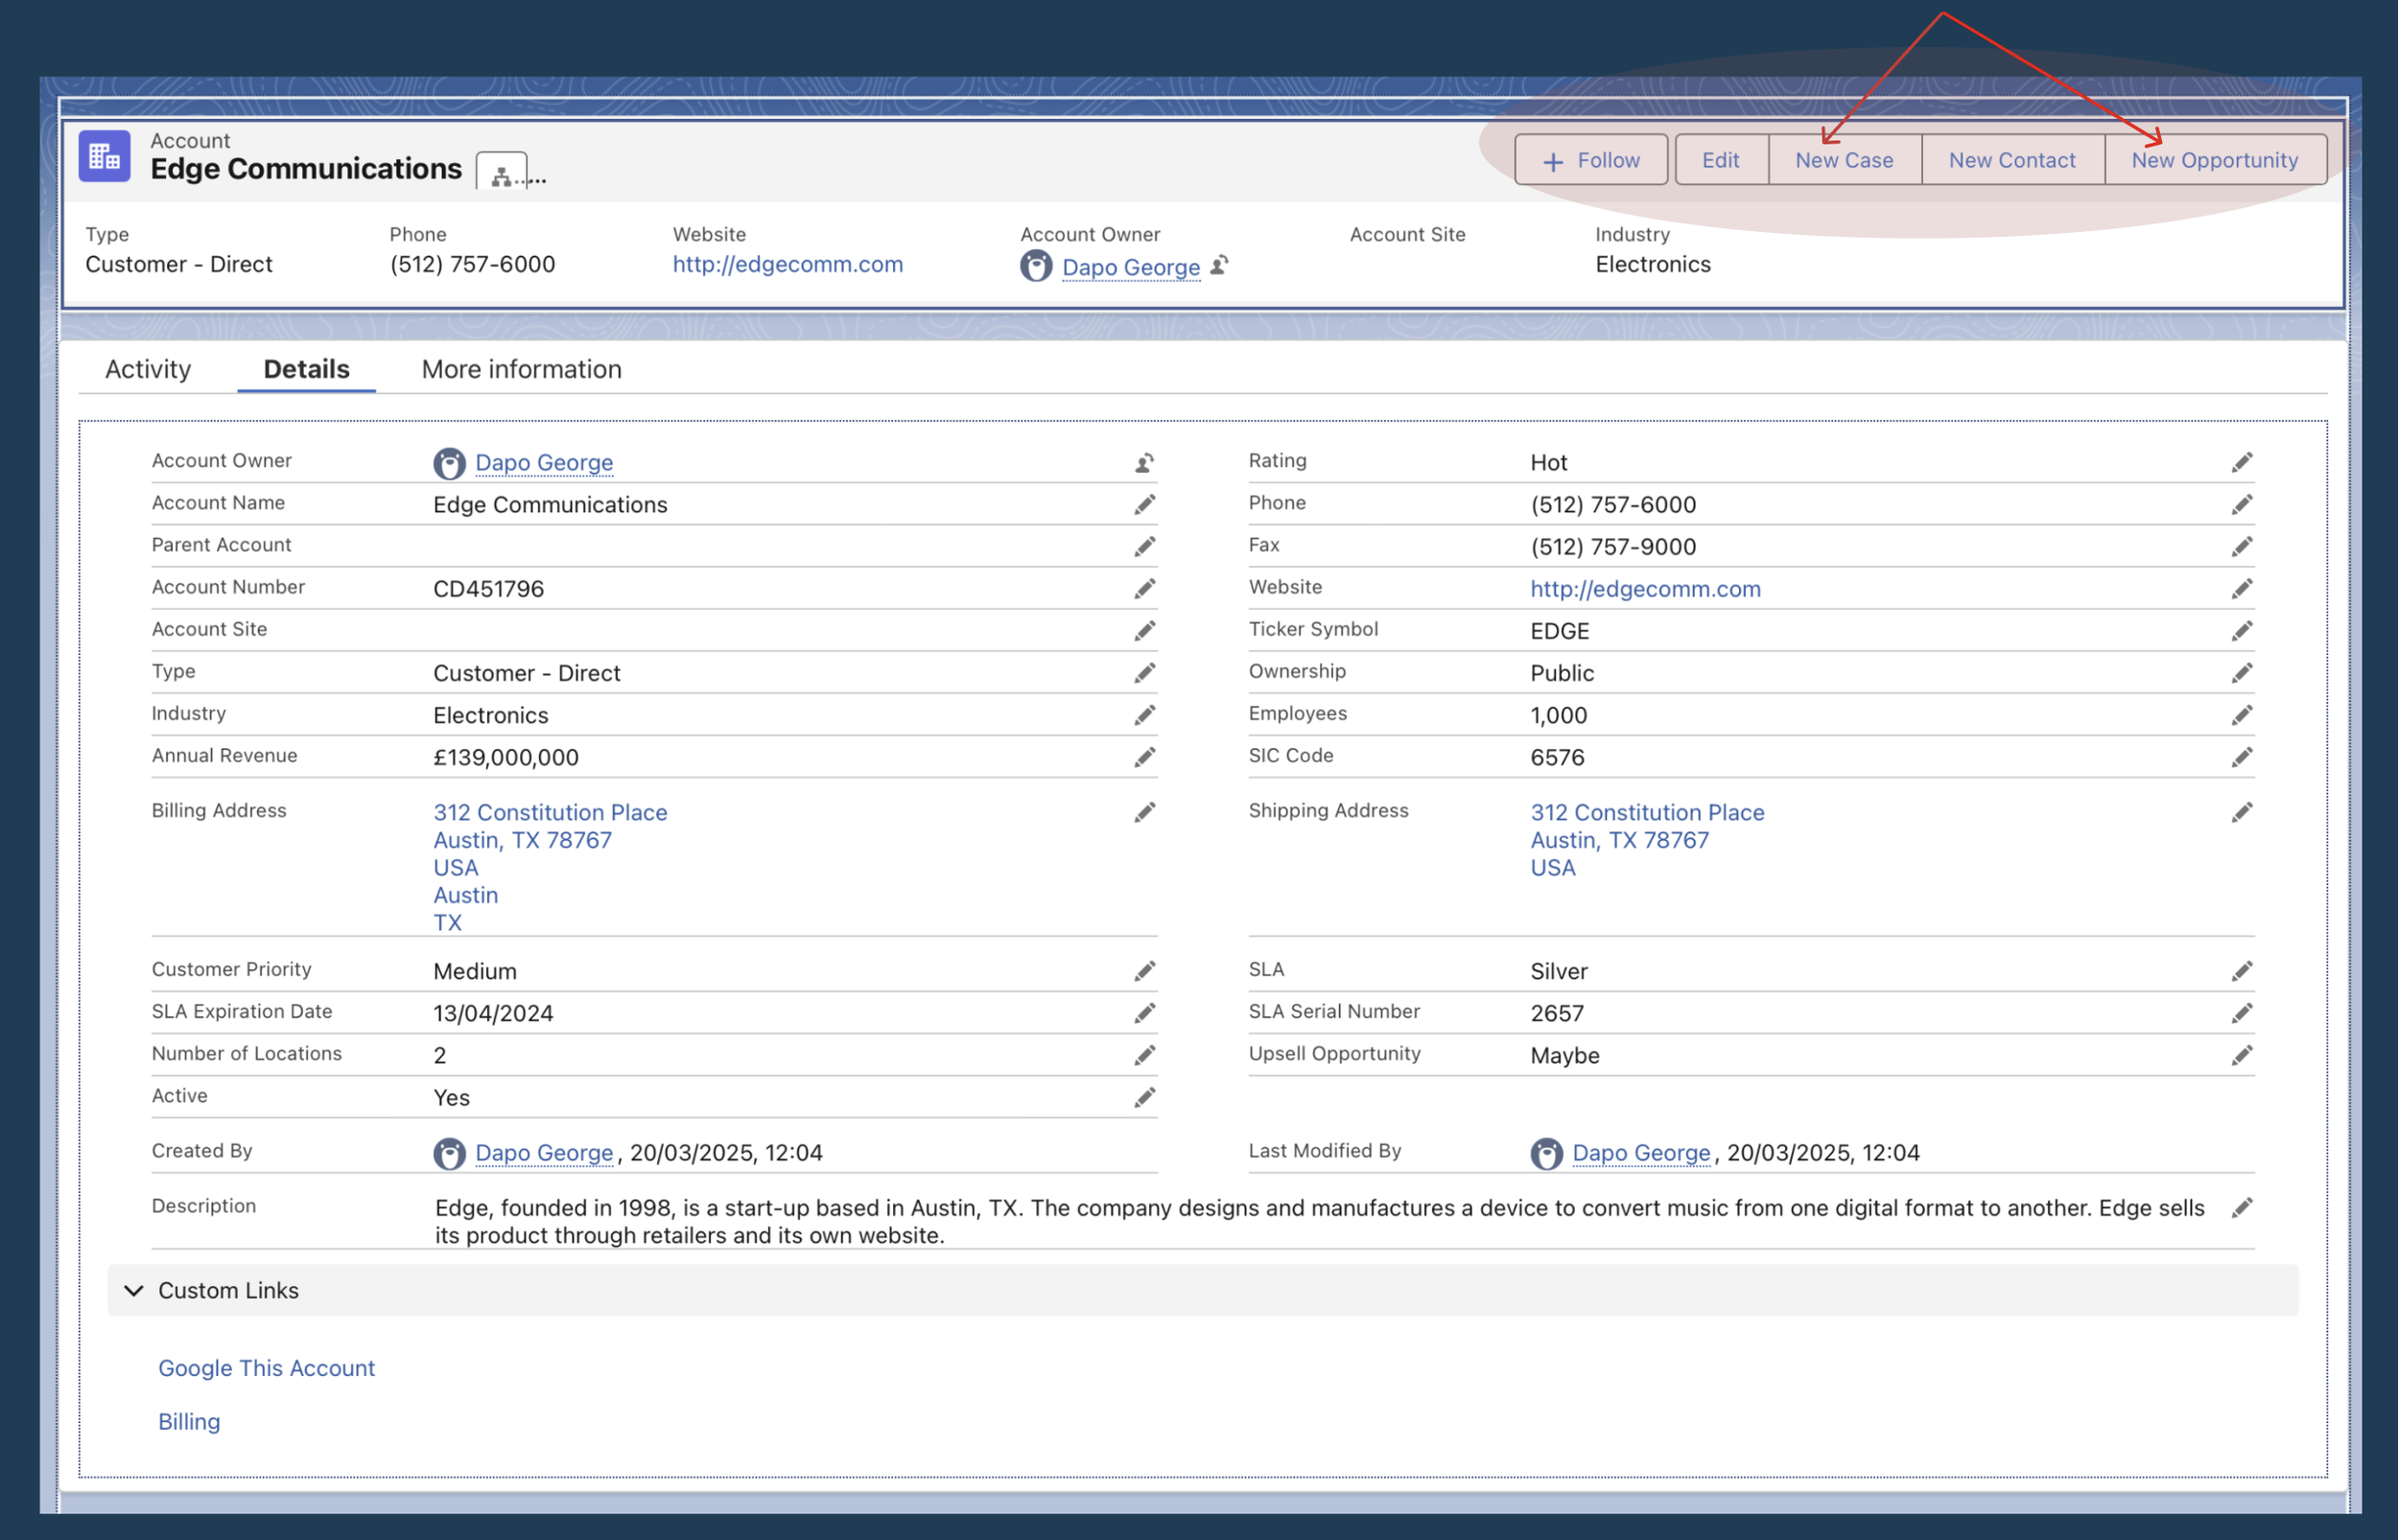Collapse the Custom Links section
The width and height of the screenshot is (2398, 1540).
coord(134,1290)
